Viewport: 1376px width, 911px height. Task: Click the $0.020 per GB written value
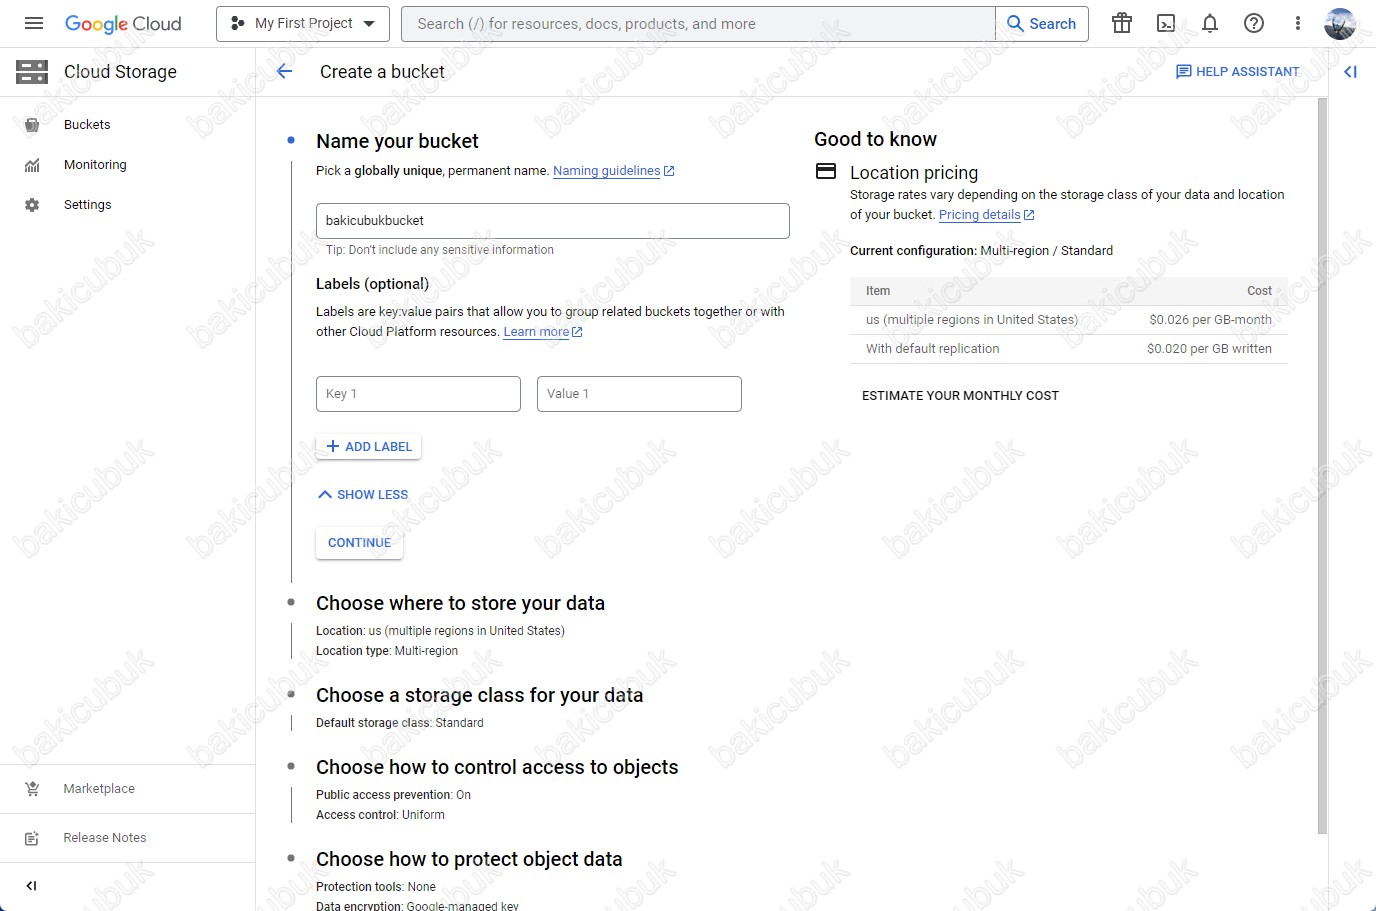click(x=1209, y=349)
